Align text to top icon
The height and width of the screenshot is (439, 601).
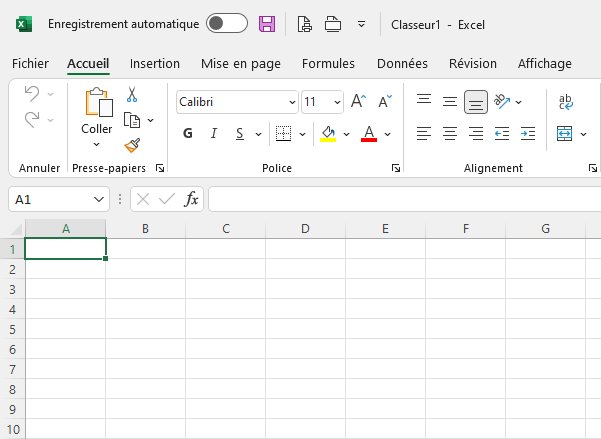(x=424, y=100)
